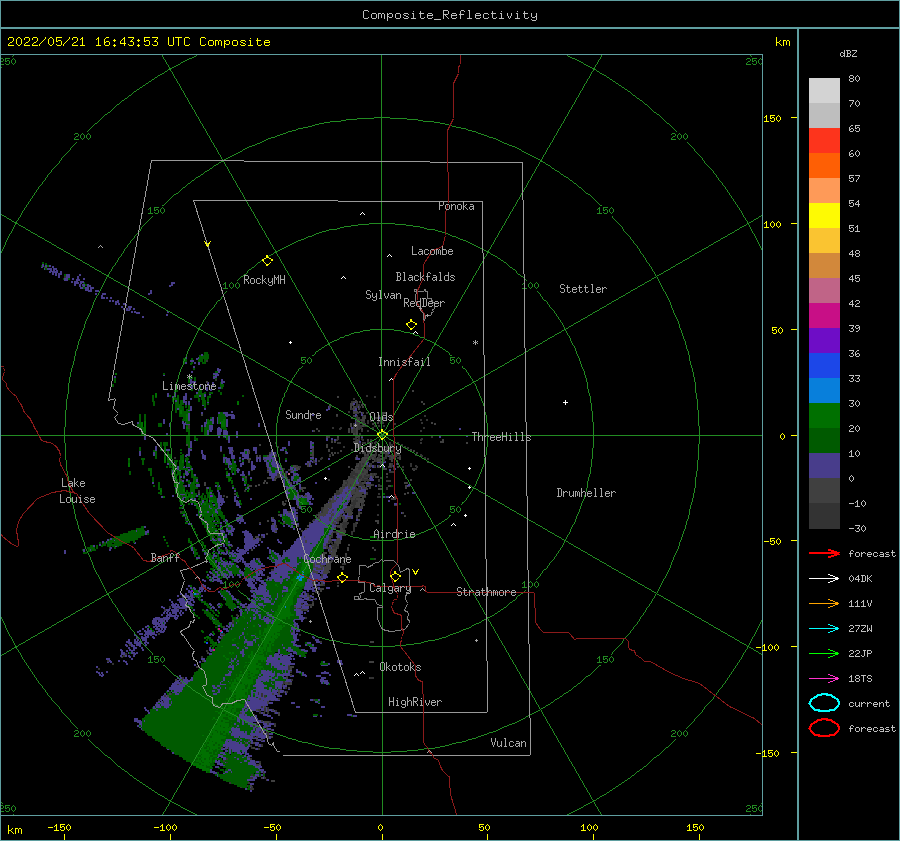Click the light gray 80 dBZ swatch
This screenshot has width=900, height=841.
(x=824, y=91)
